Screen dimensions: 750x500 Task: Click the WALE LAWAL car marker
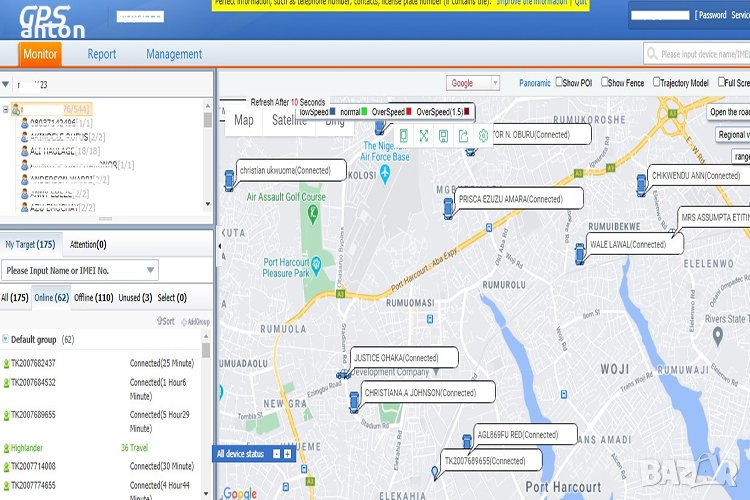[579, 253]
